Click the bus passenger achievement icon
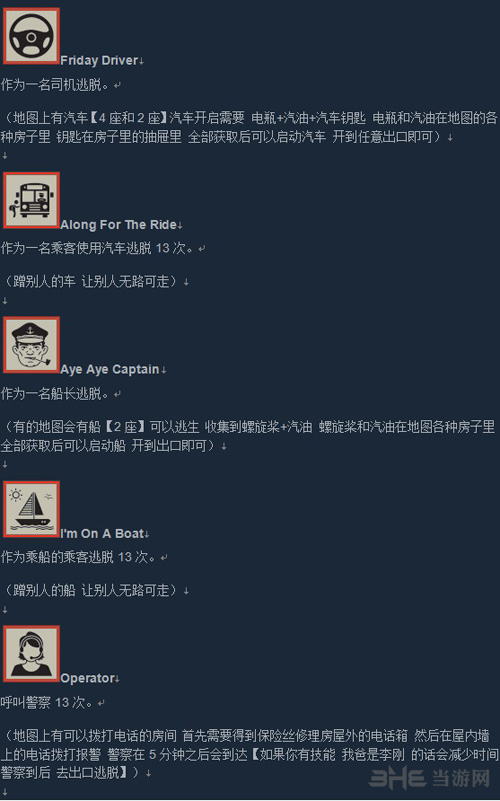Image resolution: width=500 pixels, height=801 pixels. point(32,200)
